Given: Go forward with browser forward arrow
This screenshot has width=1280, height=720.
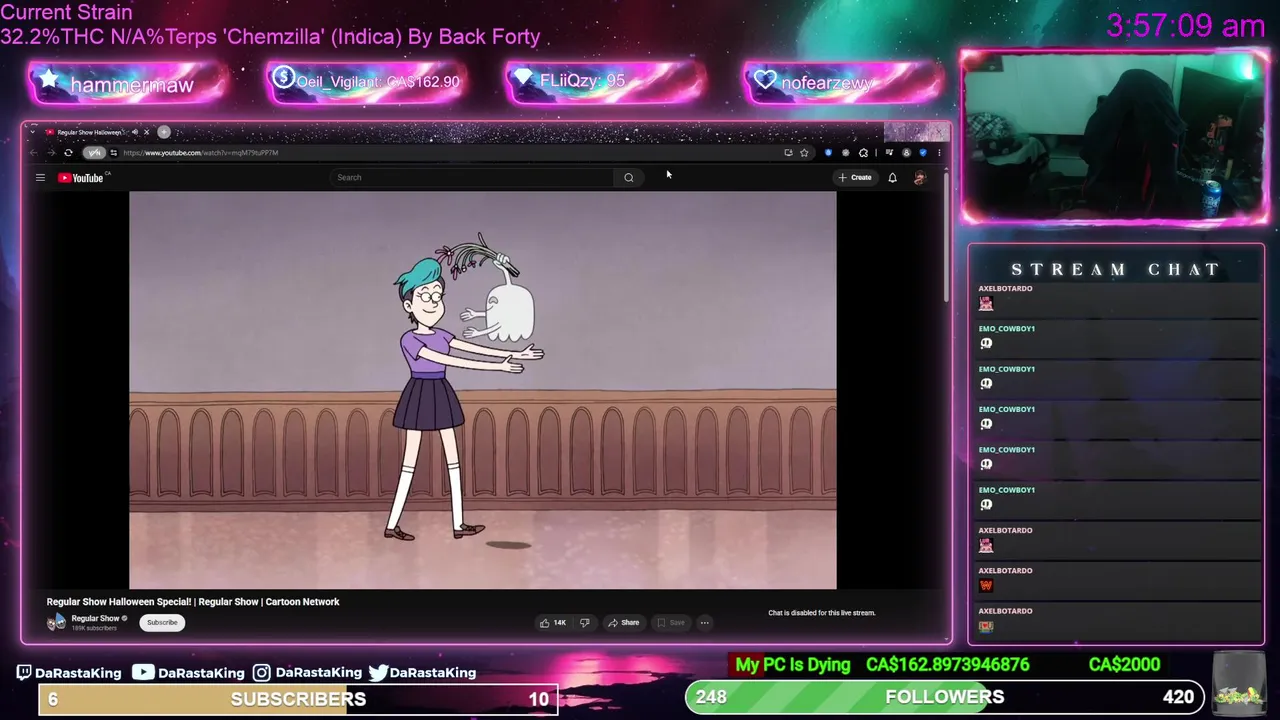Looking at the screenshot, I should (50, 153).
